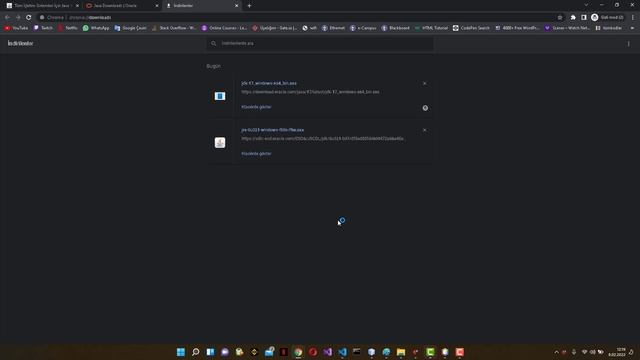Remove the jre download from the list

424,130
